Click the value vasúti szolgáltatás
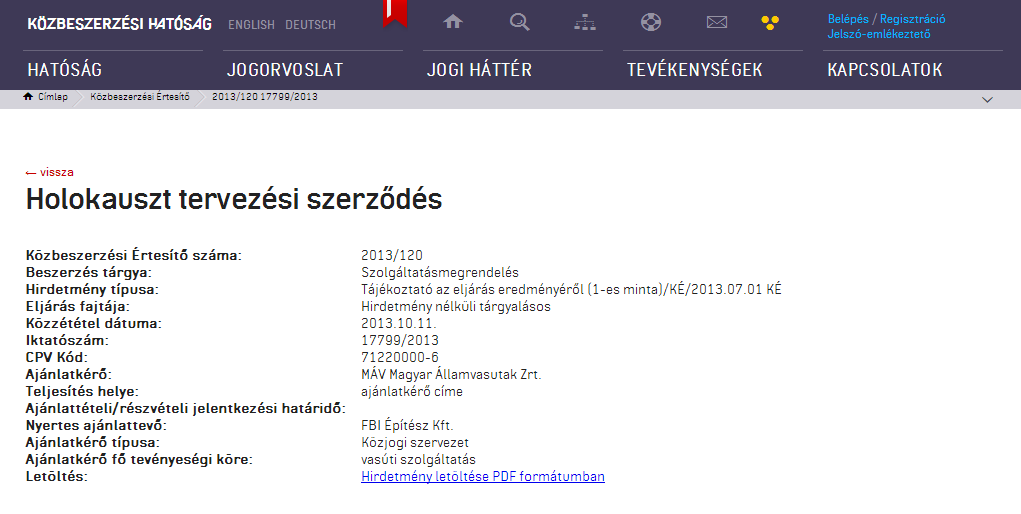1021x514 pixels. coord(419,459)
